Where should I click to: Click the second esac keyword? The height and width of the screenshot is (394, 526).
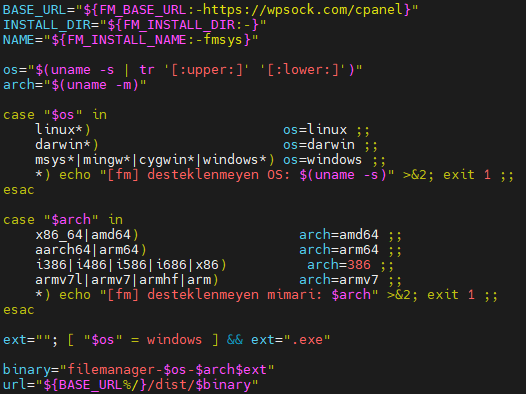(x=19, y=310)
